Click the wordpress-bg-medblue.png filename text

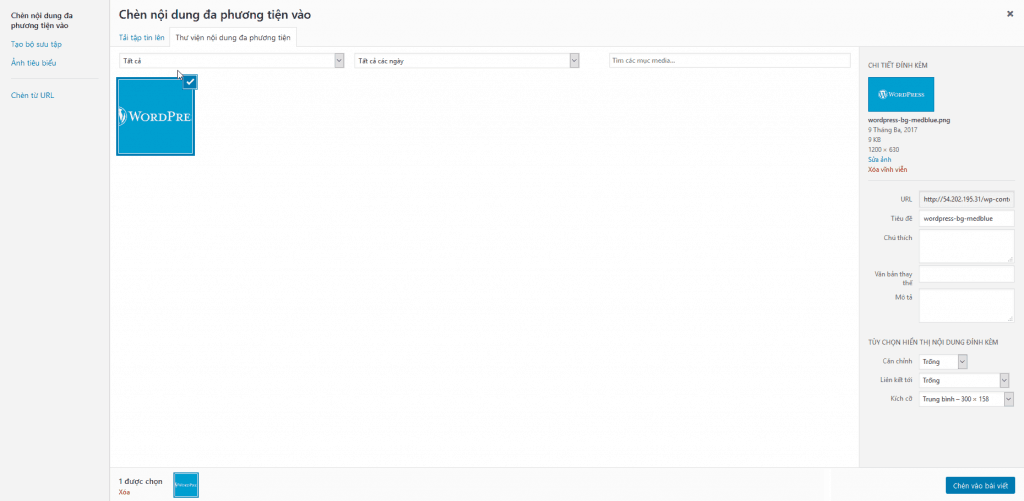909,121
